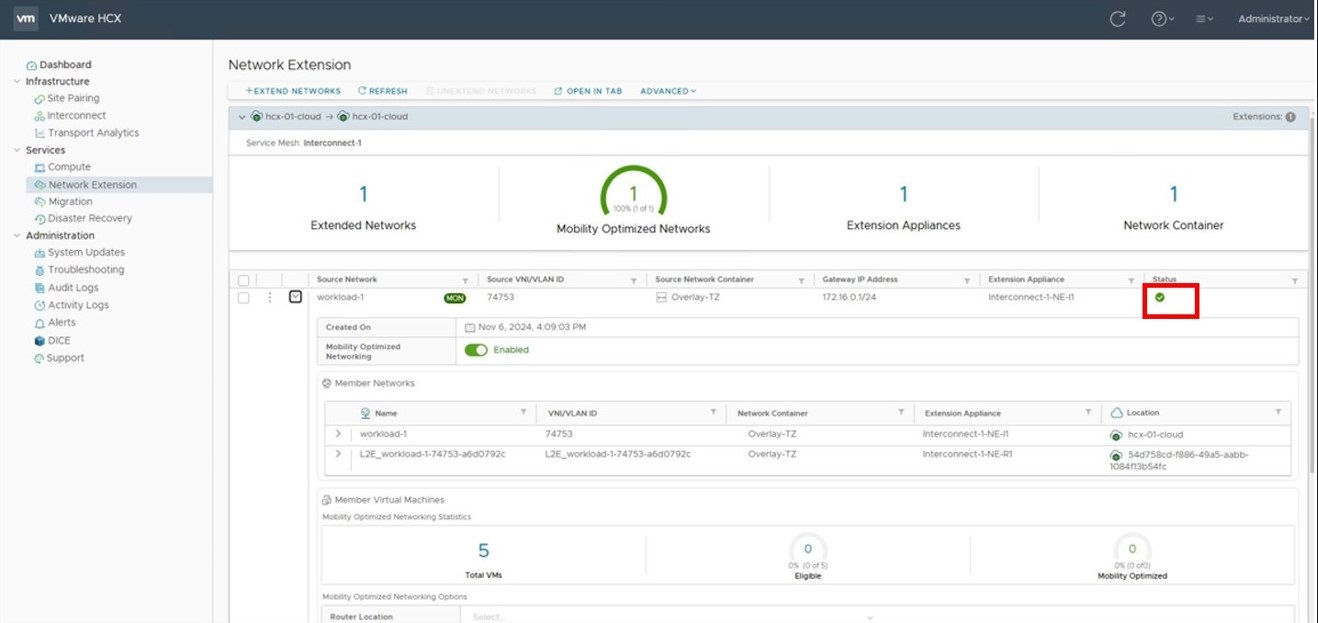Collapse the workload-1 row details

coord(295,297)
